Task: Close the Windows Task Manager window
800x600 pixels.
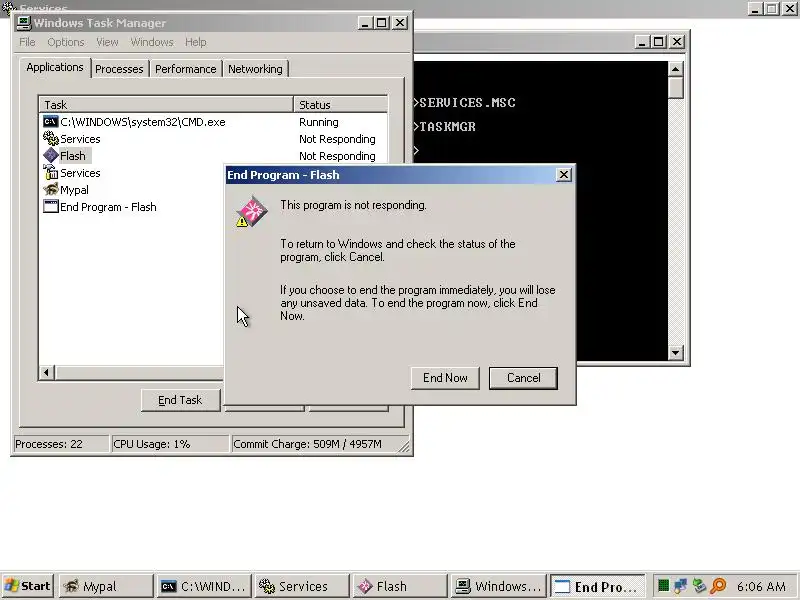Action: (400, 23)
